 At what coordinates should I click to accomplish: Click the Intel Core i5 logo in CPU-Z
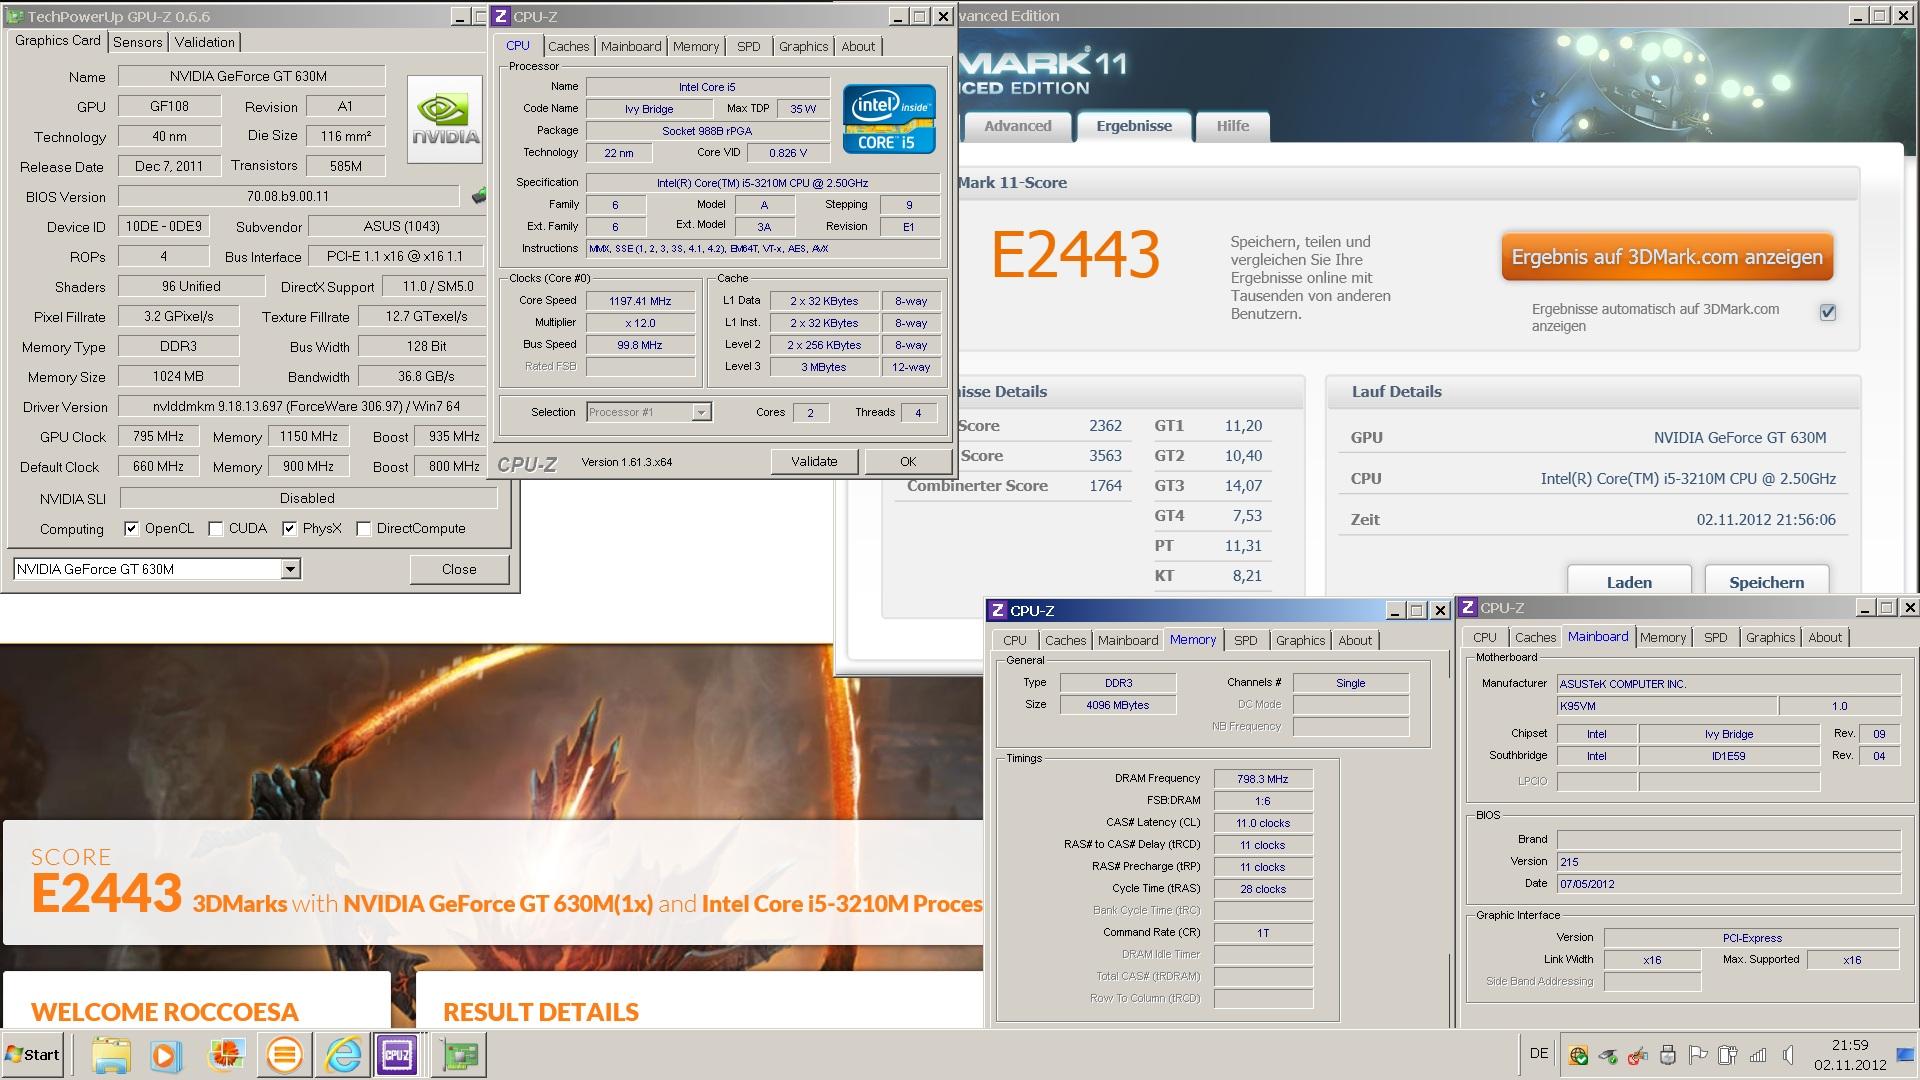click(889, 119)
